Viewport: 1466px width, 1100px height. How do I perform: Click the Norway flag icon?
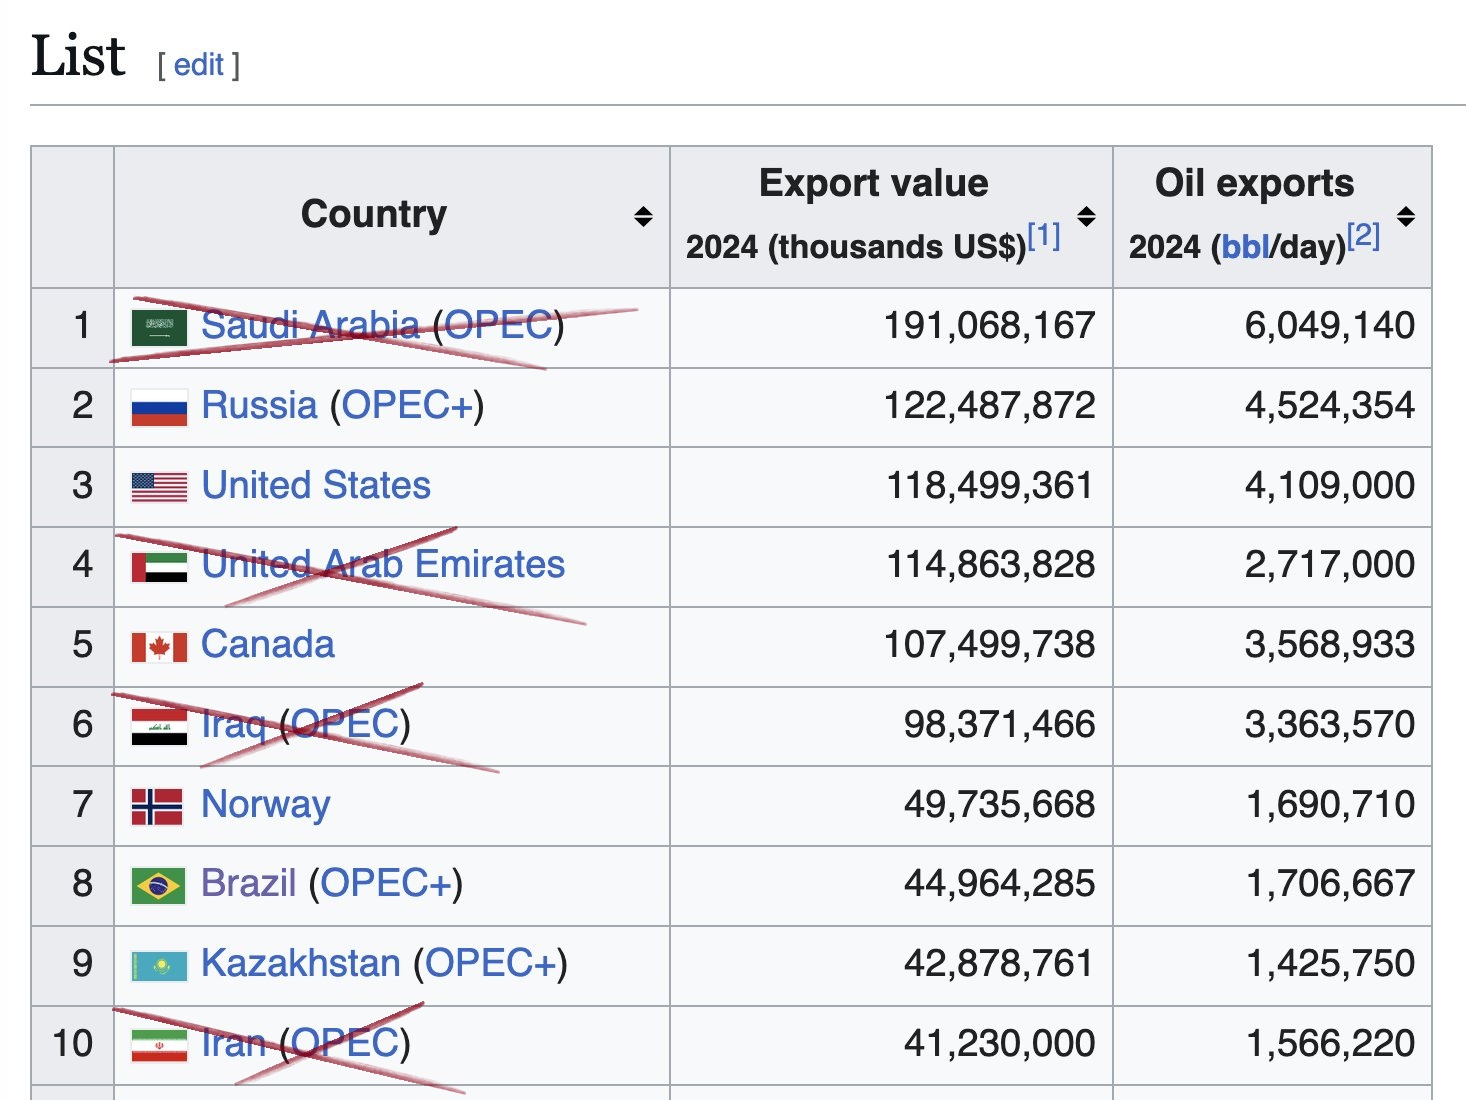pyautogui.click(x=157, y=806)
